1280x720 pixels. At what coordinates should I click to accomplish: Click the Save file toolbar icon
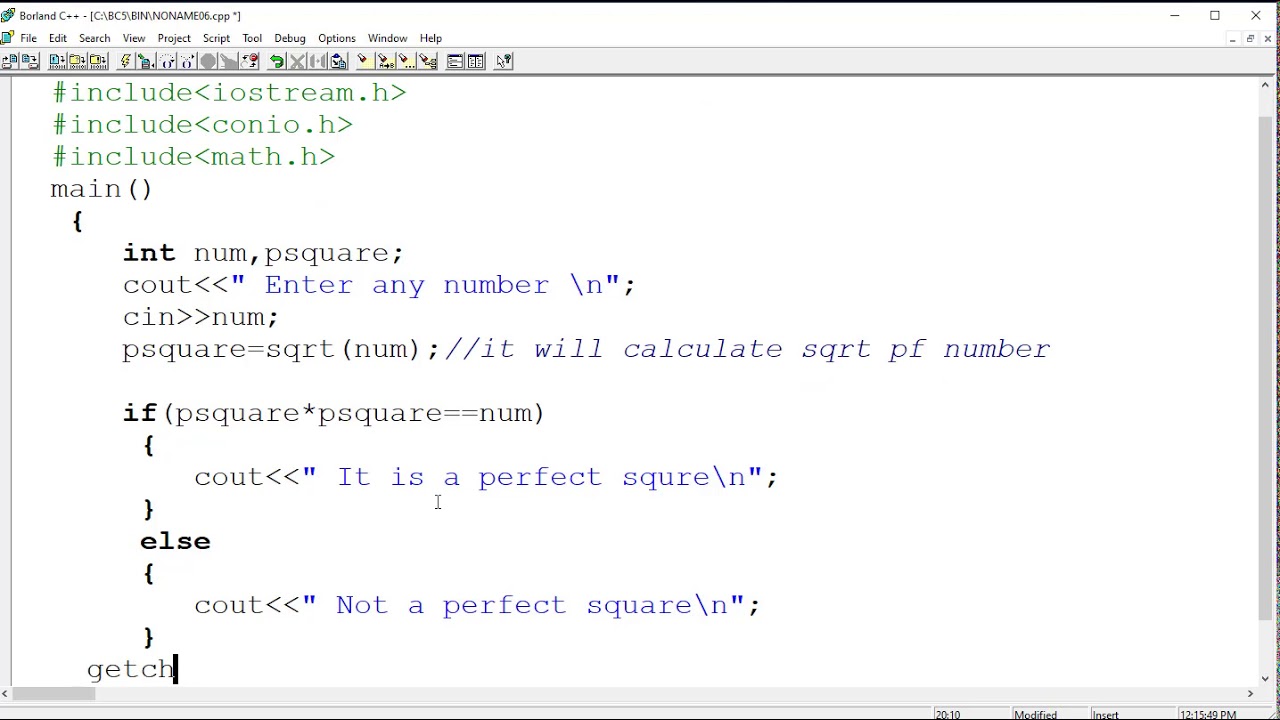pos(30,61)
